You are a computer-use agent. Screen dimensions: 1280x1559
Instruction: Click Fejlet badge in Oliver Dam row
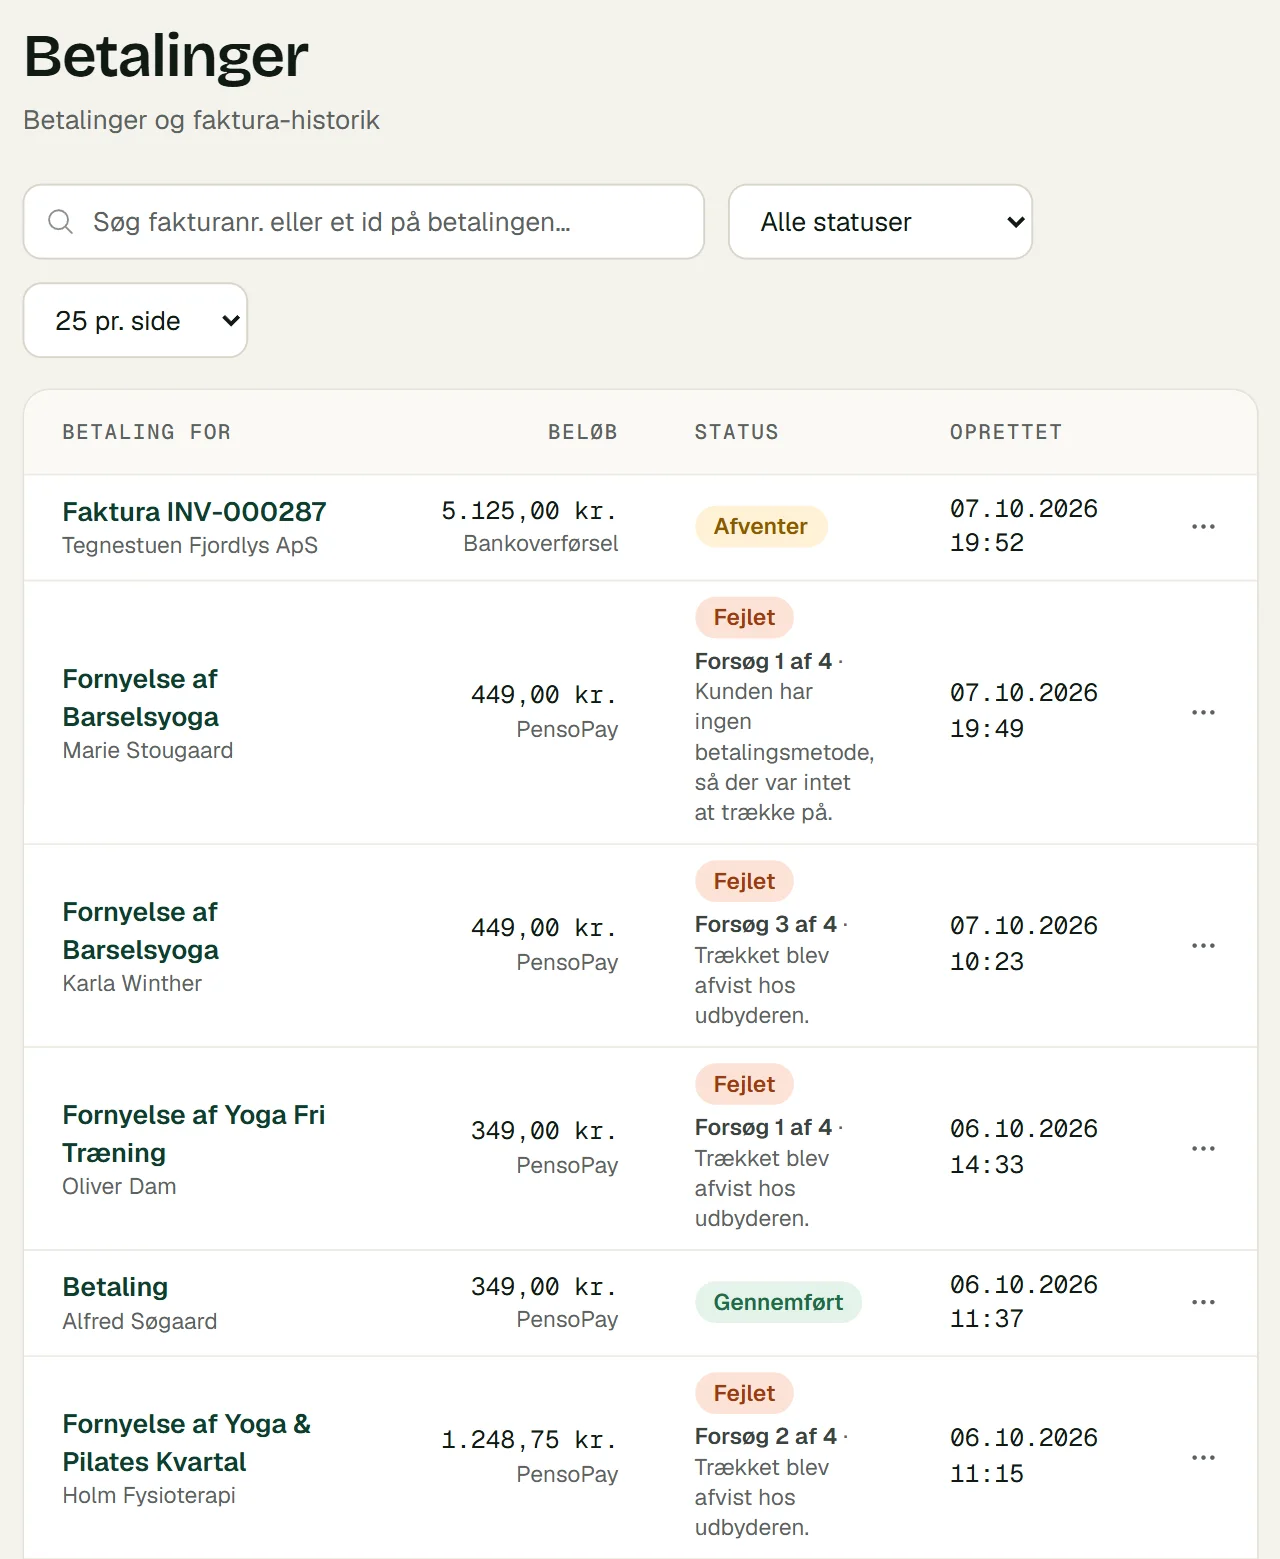pos(744,1085)
